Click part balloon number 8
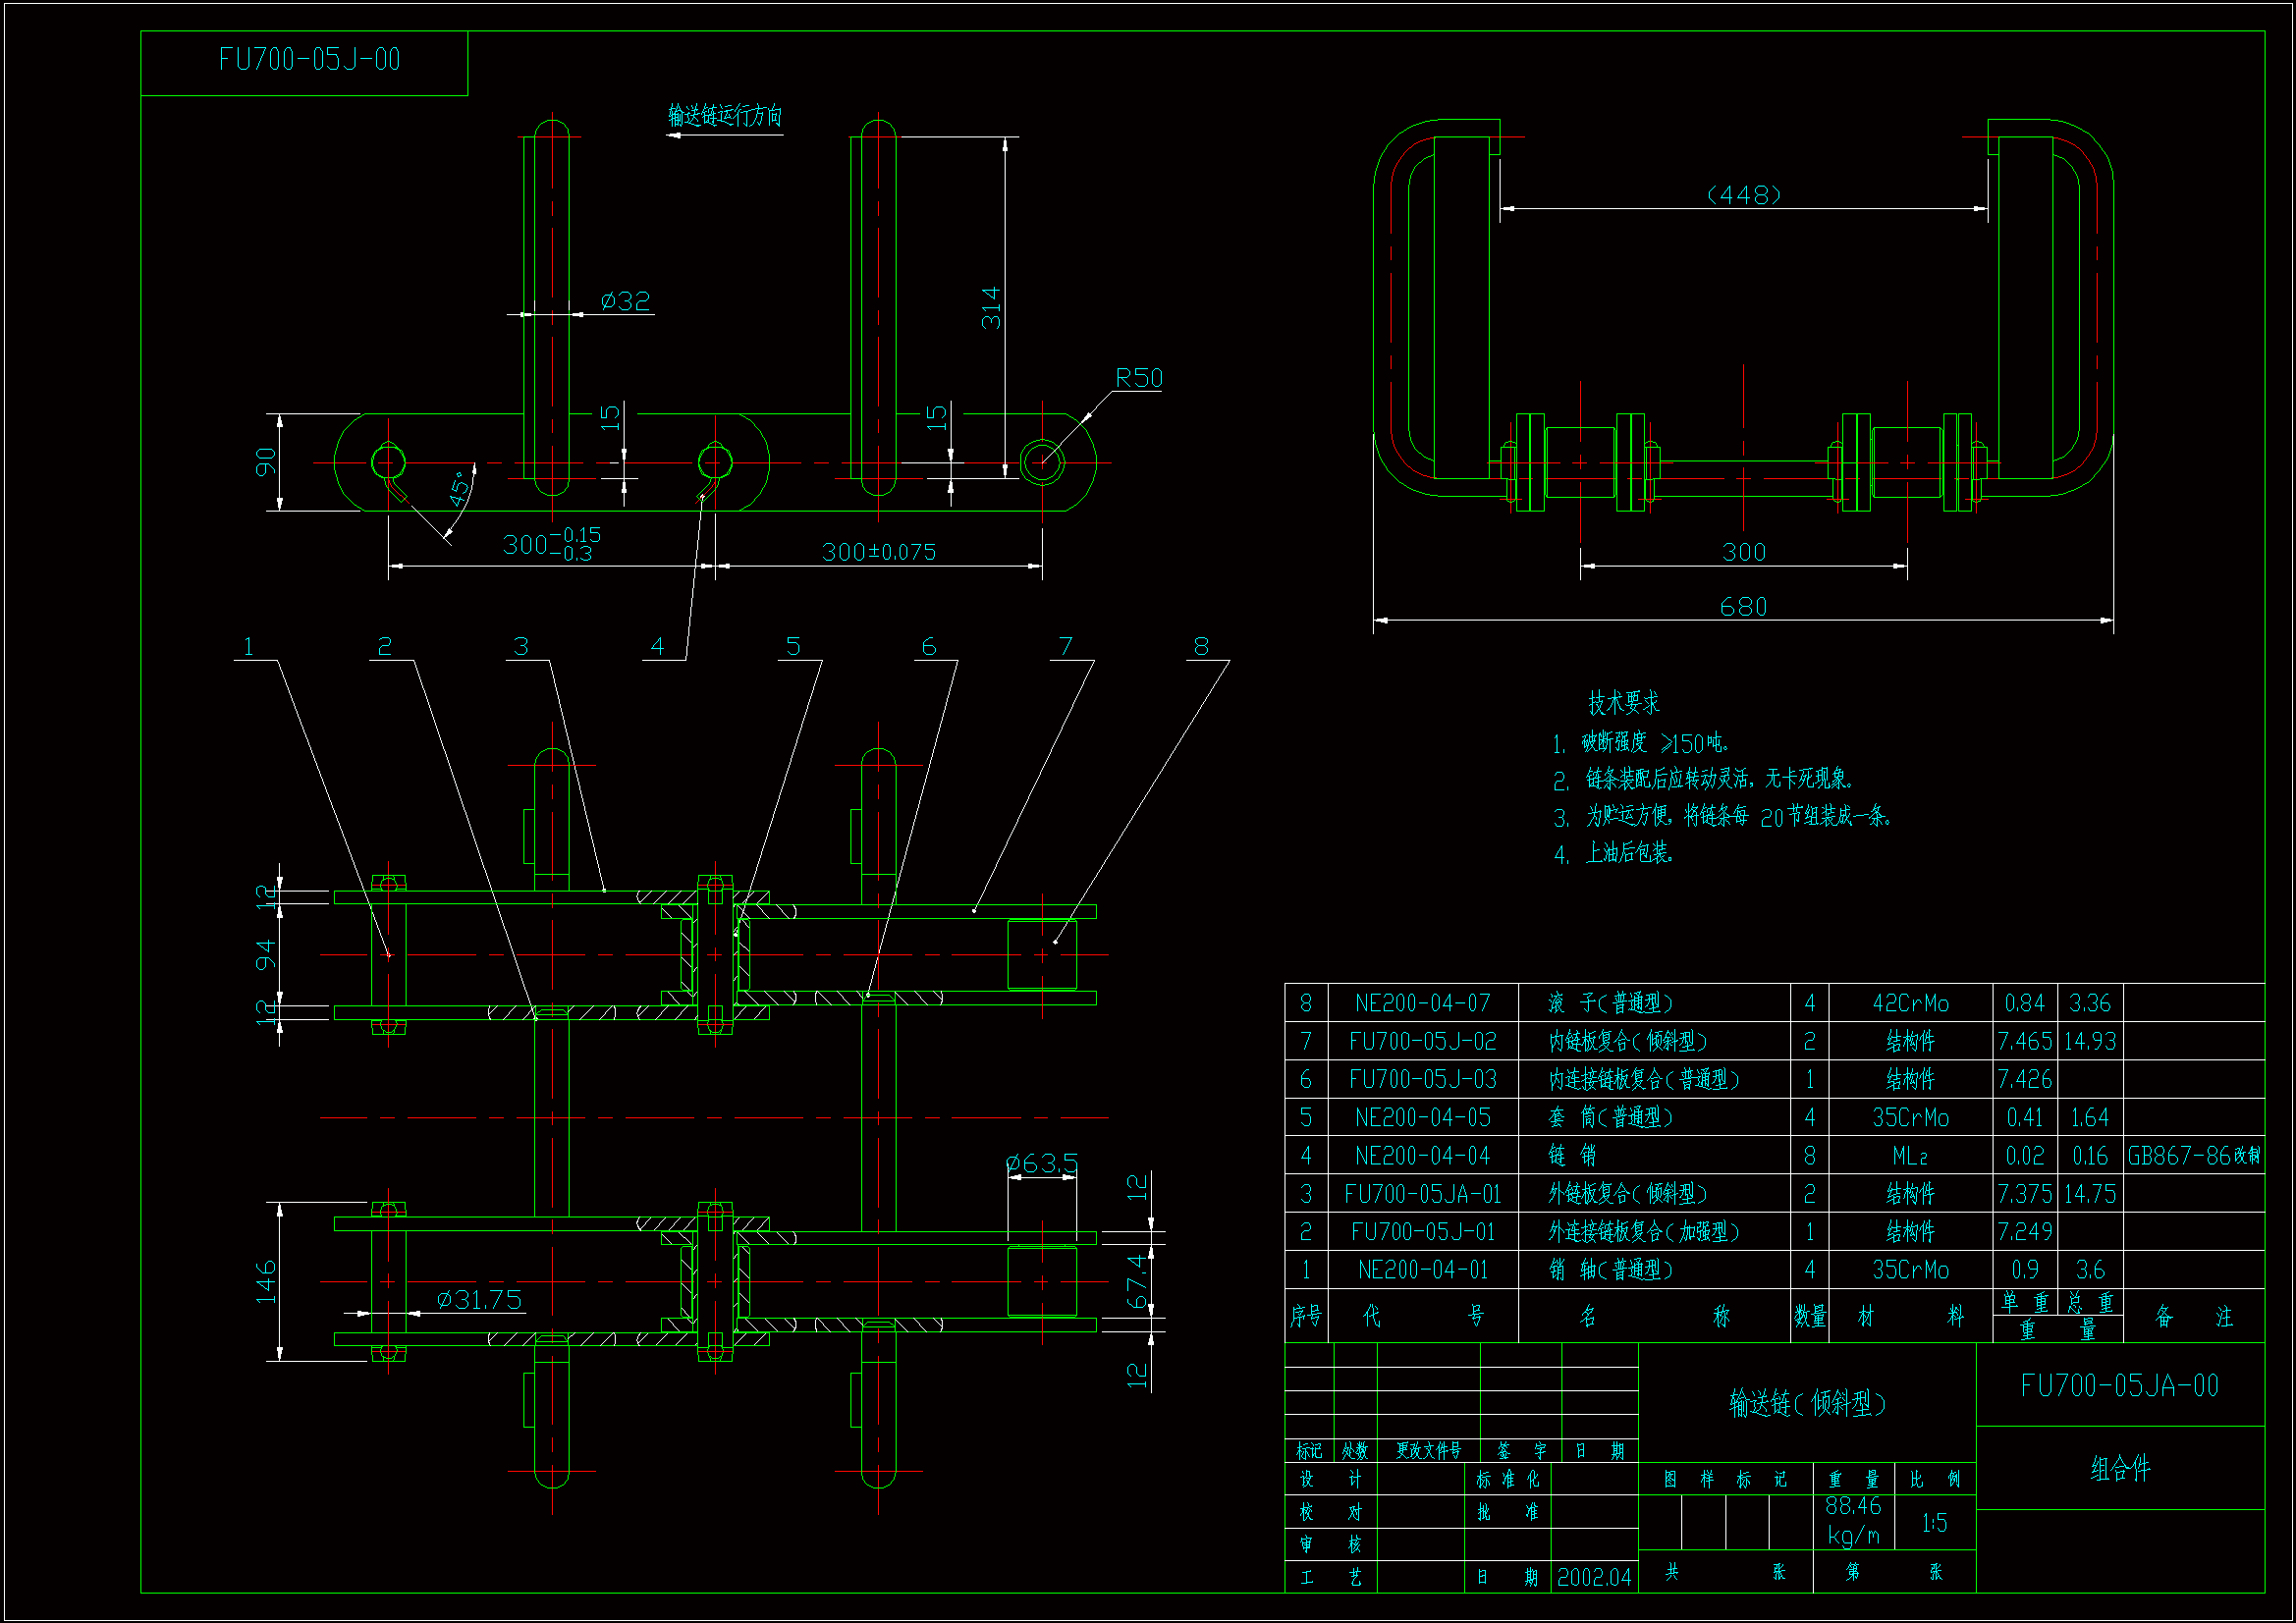 coord(1200,647)
